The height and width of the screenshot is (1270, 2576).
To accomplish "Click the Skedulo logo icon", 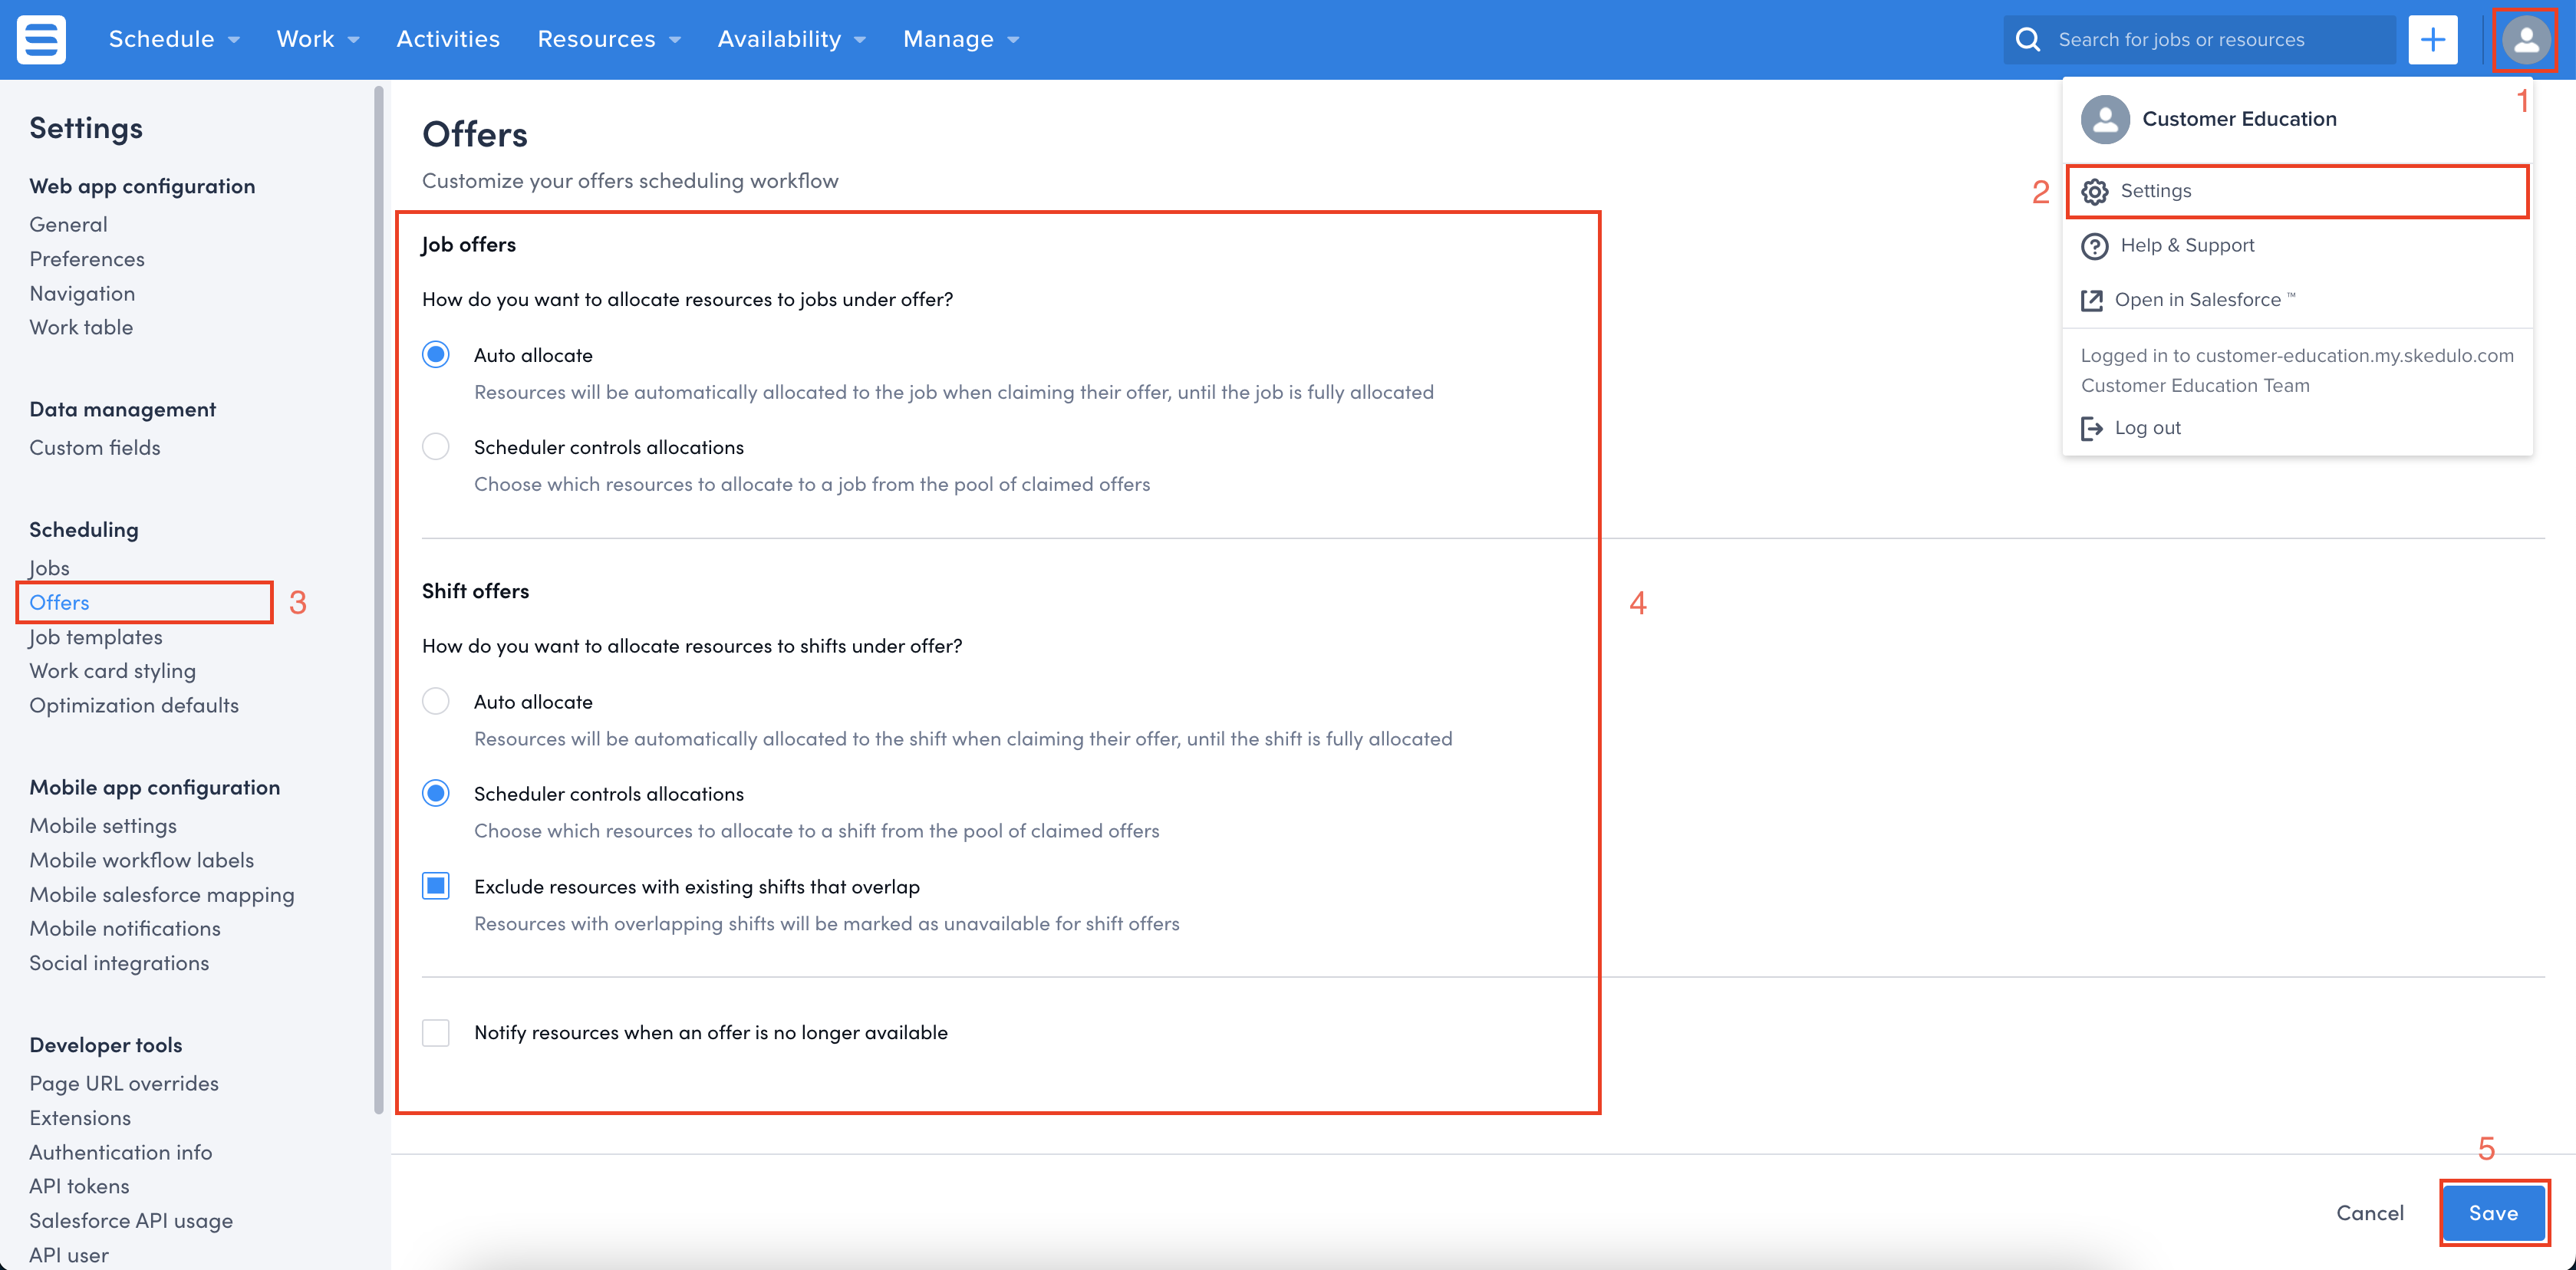I will [41, 39].
